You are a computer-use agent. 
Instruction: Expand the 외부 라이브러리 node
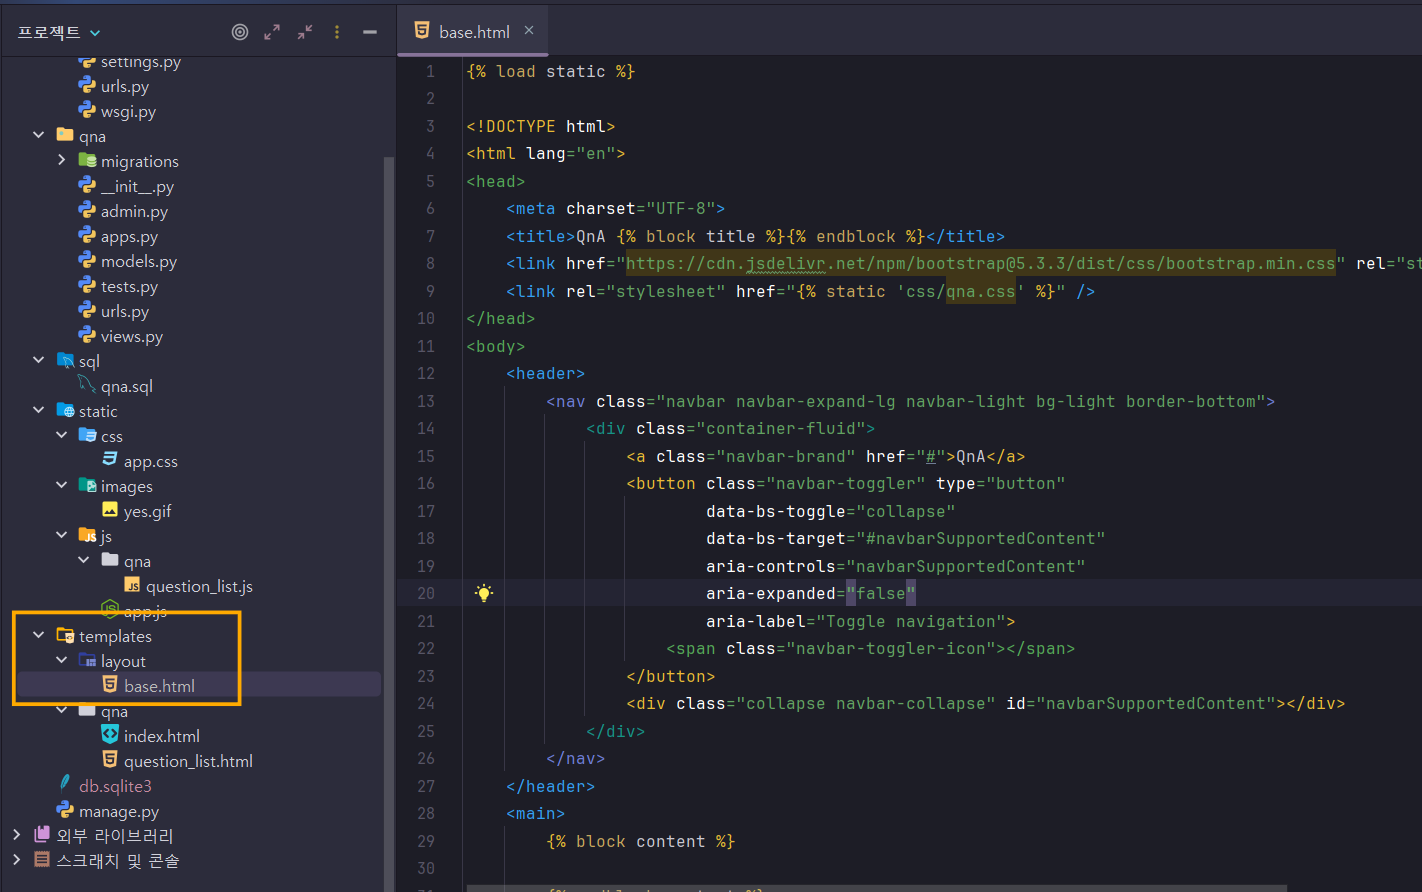[x=16, y=834]
